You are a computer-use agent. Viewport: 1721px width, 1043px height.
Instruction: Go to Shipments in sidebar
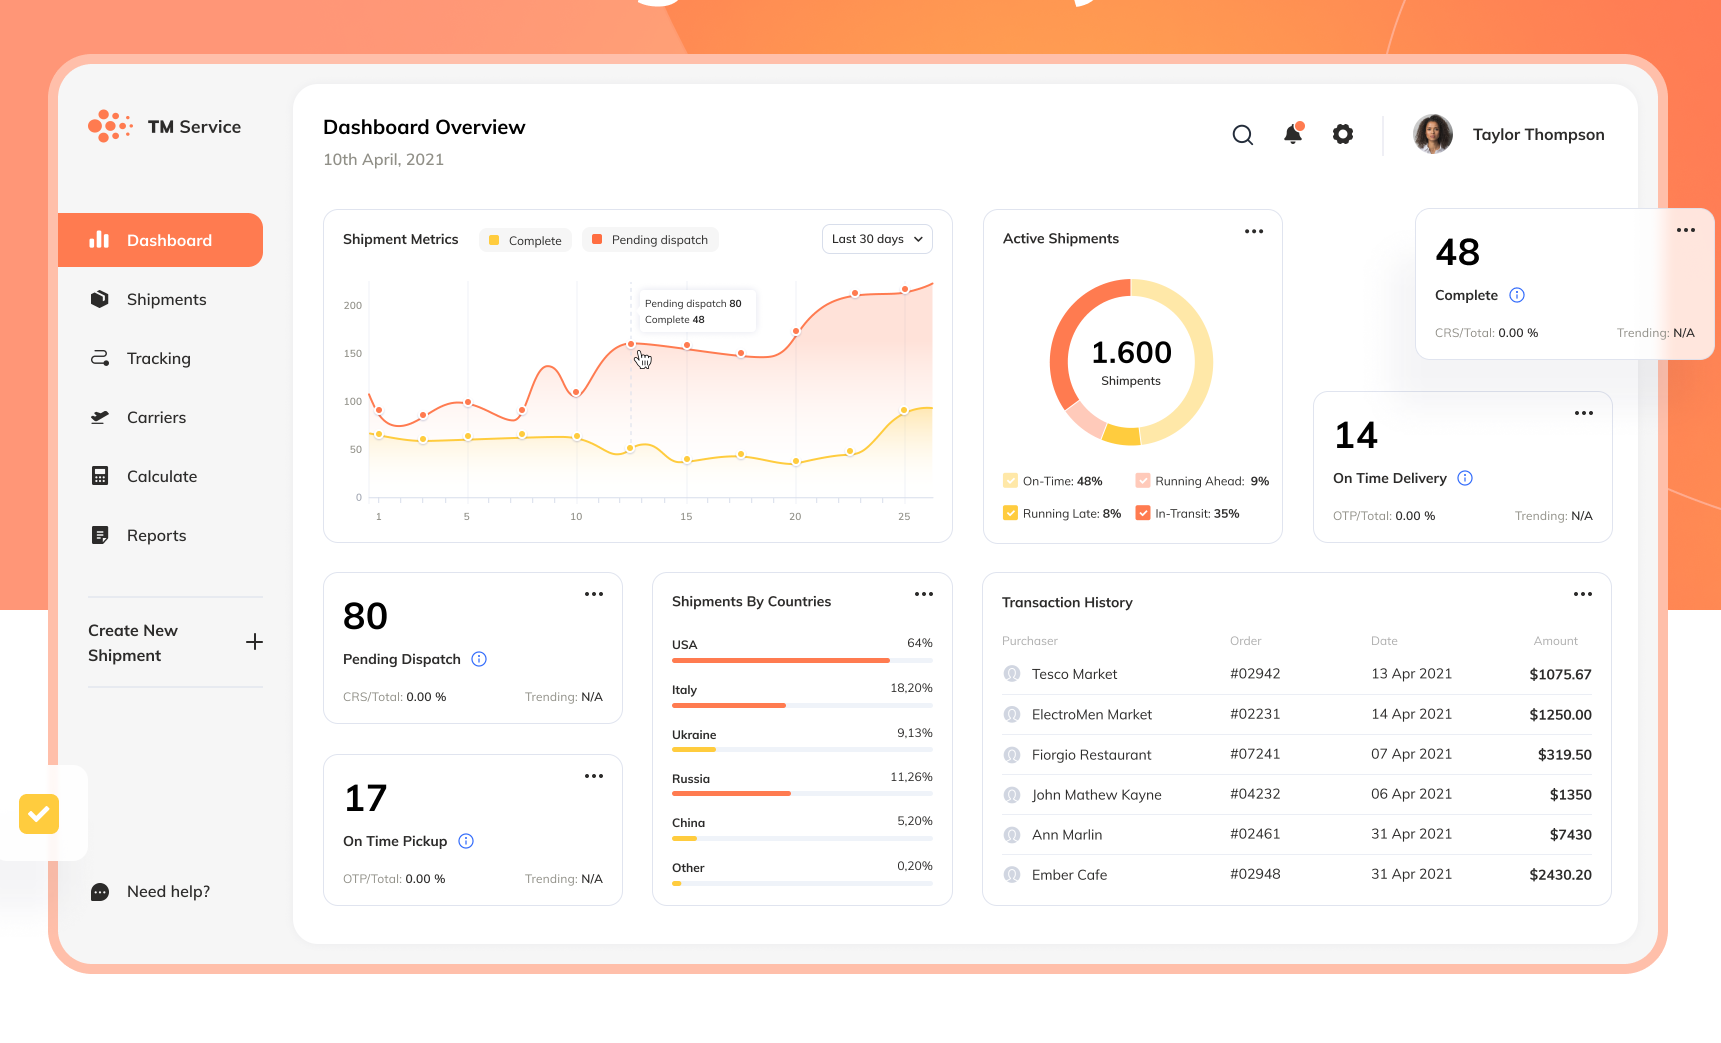point(166,299)
